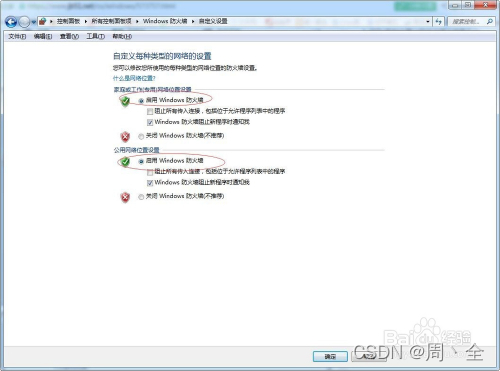Click red shield under 公用网络位置设置
This screenshot has height=371, width=500.
(125, 197)
